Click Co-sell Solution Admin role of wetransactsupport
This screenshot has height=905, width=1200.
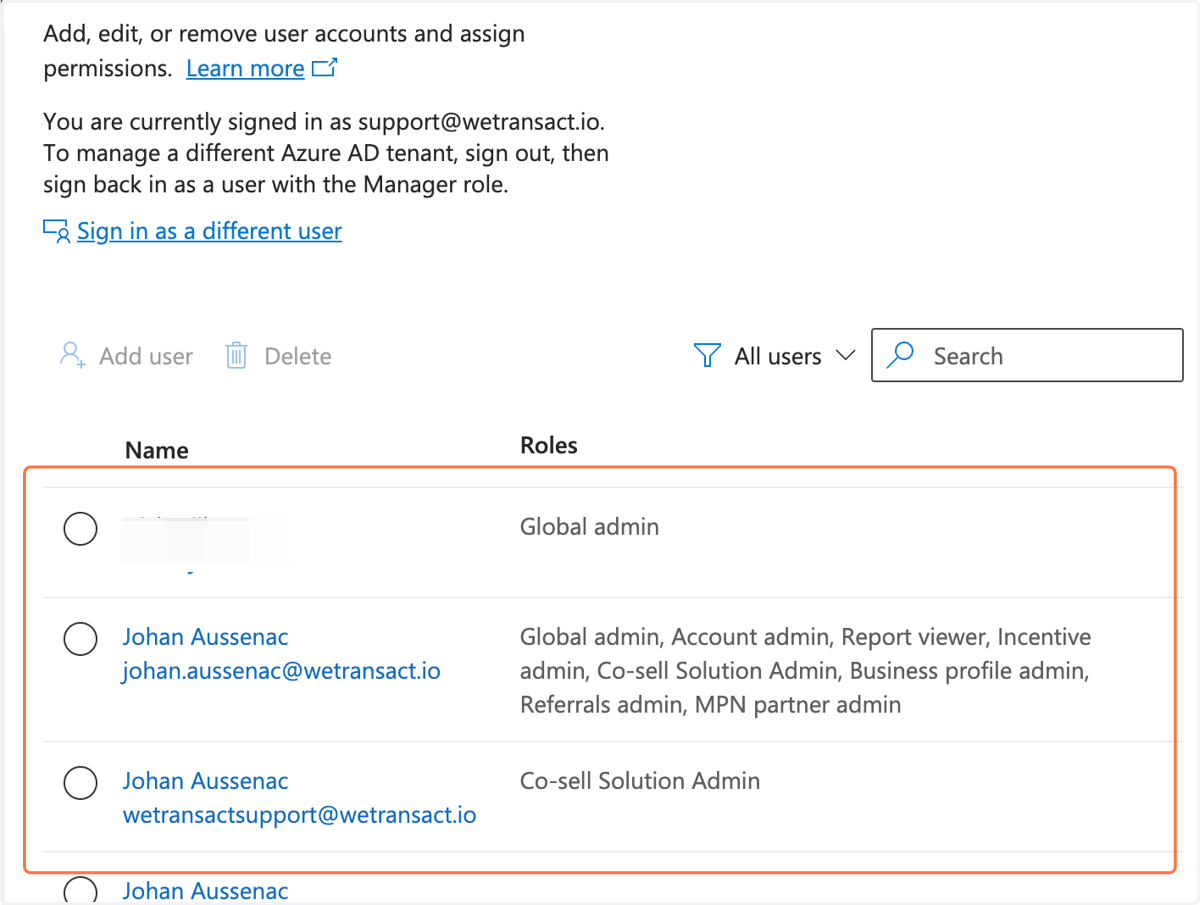tap(640, 781)
